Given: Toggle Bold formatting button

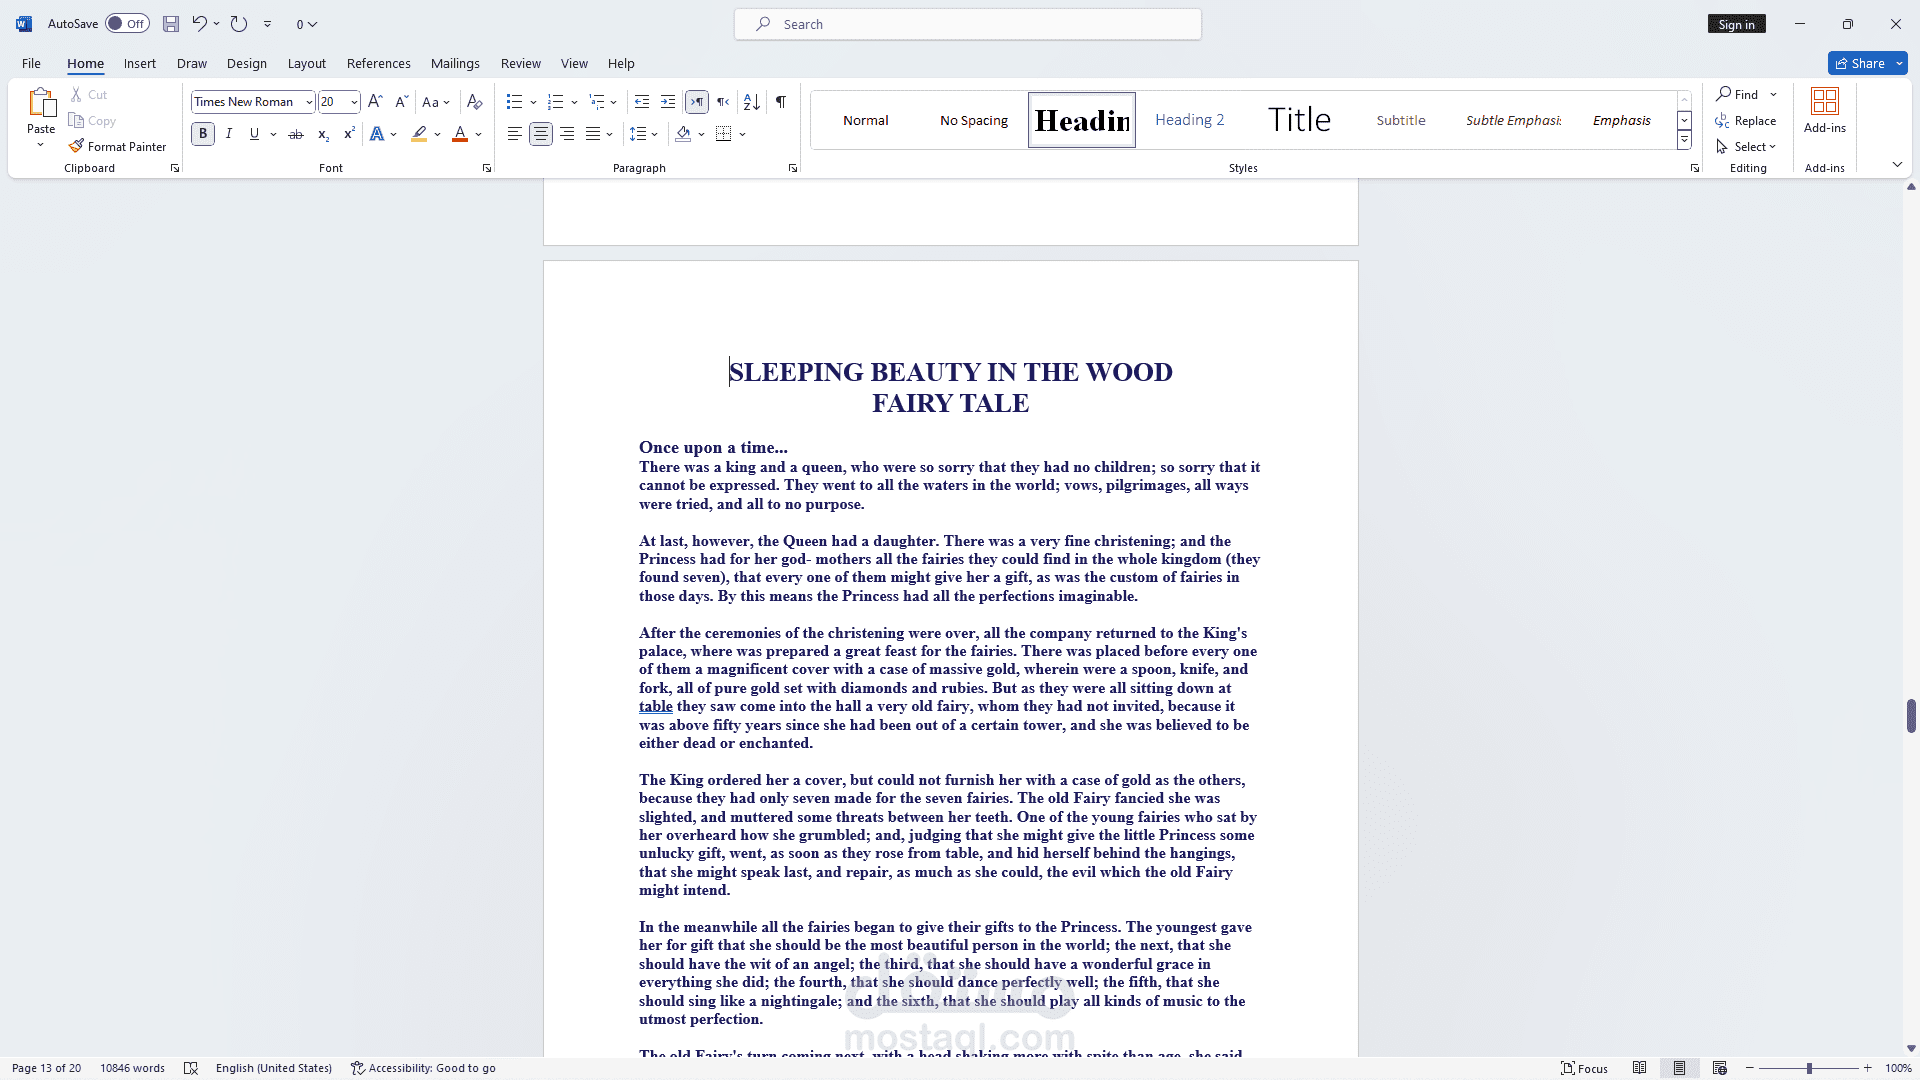Looking at the screenshot, I should pos(203,134).
